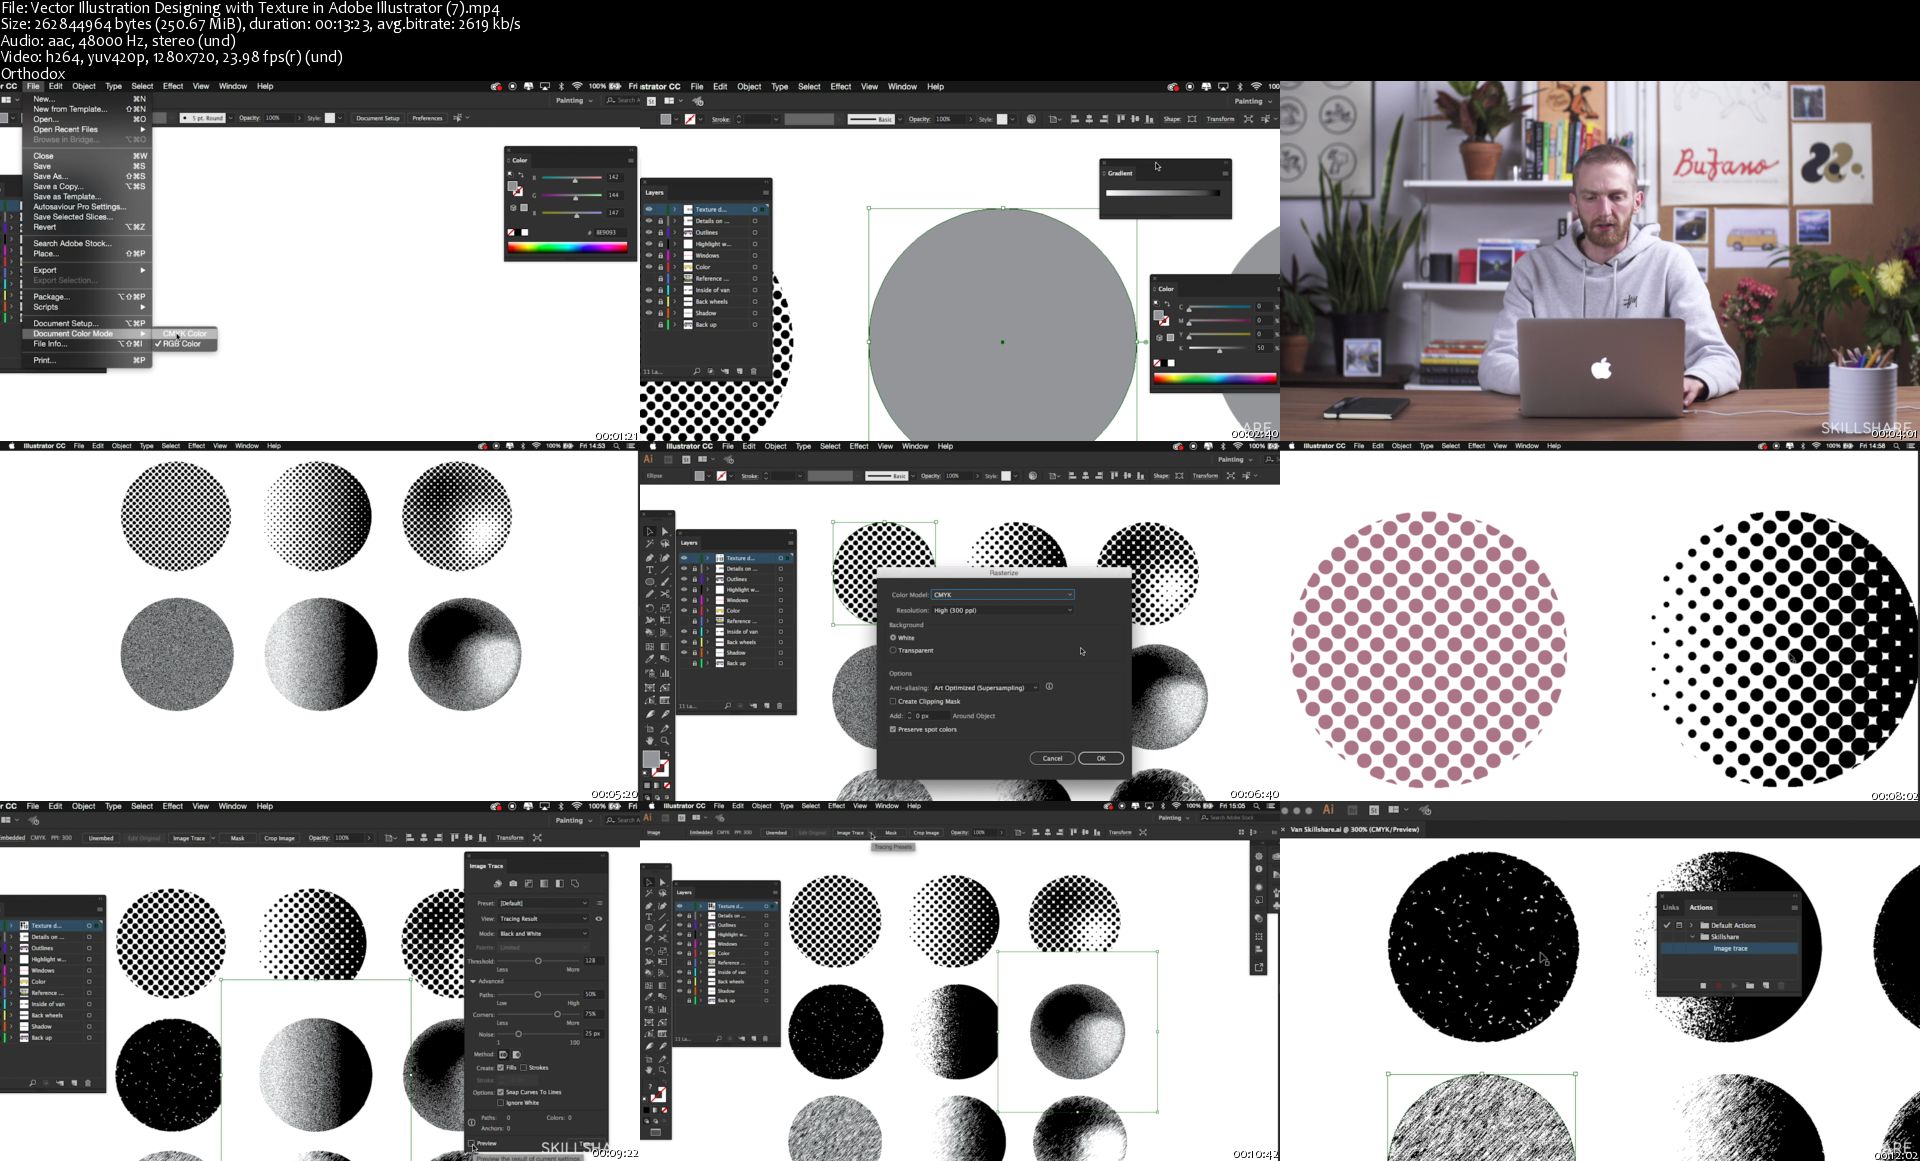The width and height of the screenshot is (1920, 1161).
Task: Click Save As in the File menu
Action: point(49,176)
